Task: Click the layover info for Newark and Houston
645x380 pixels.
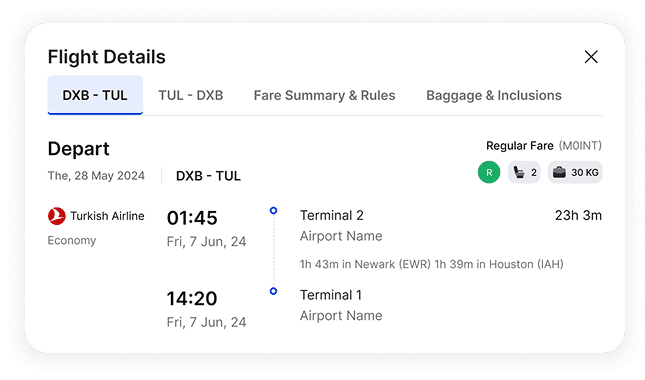Action: pos(432,264)
